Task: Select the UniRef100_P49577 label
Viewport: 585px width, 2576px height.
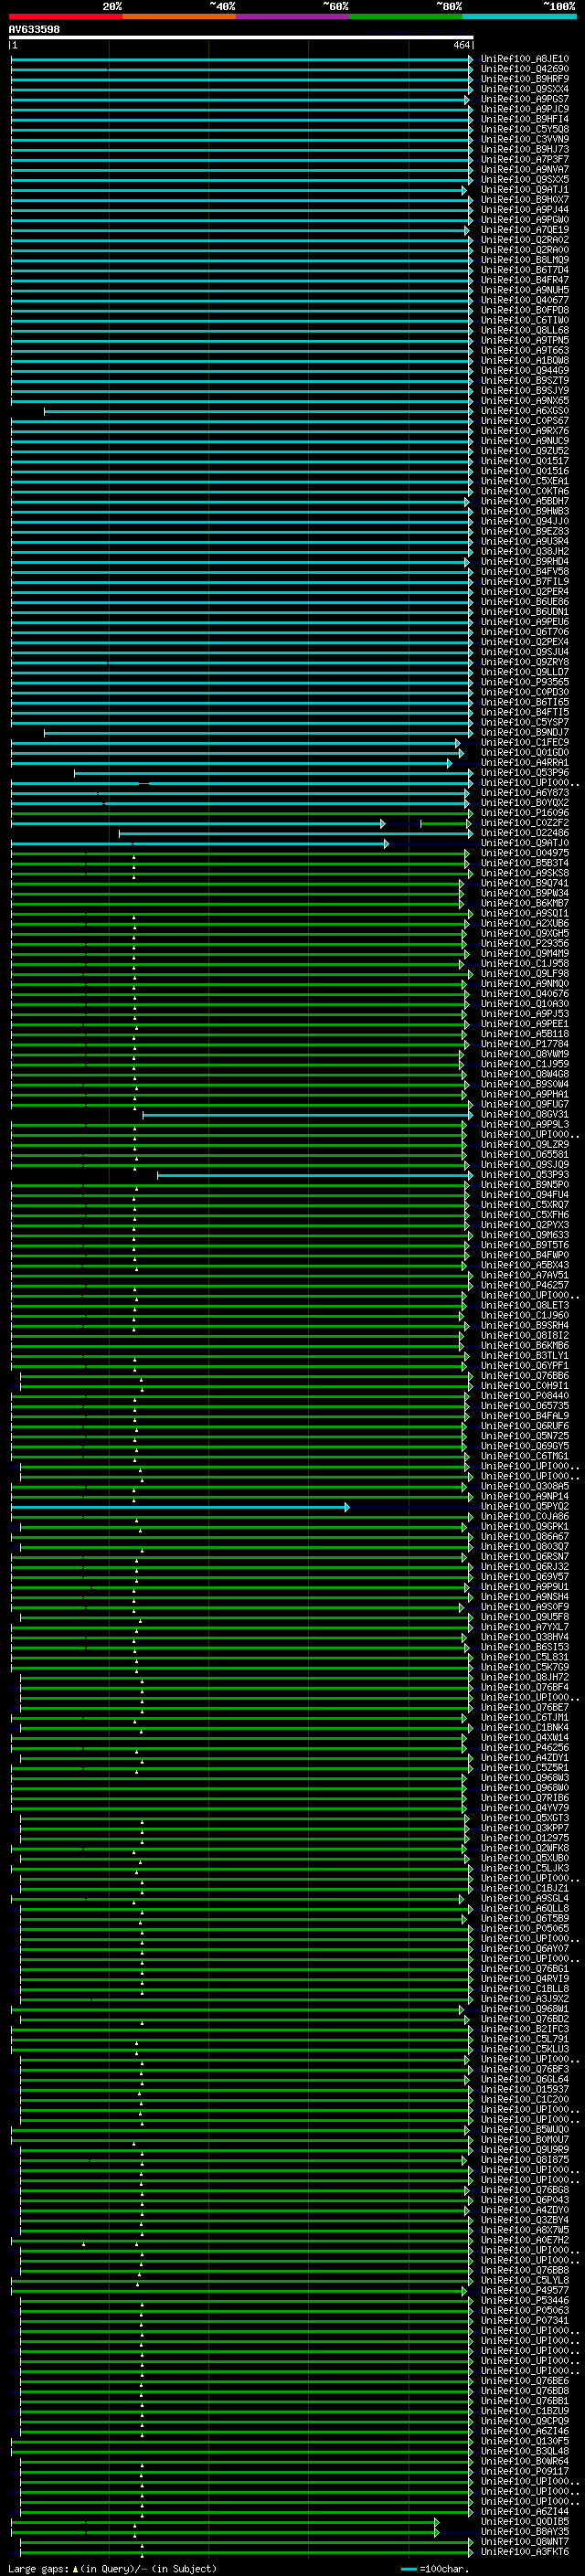Action: [525, 2291]
